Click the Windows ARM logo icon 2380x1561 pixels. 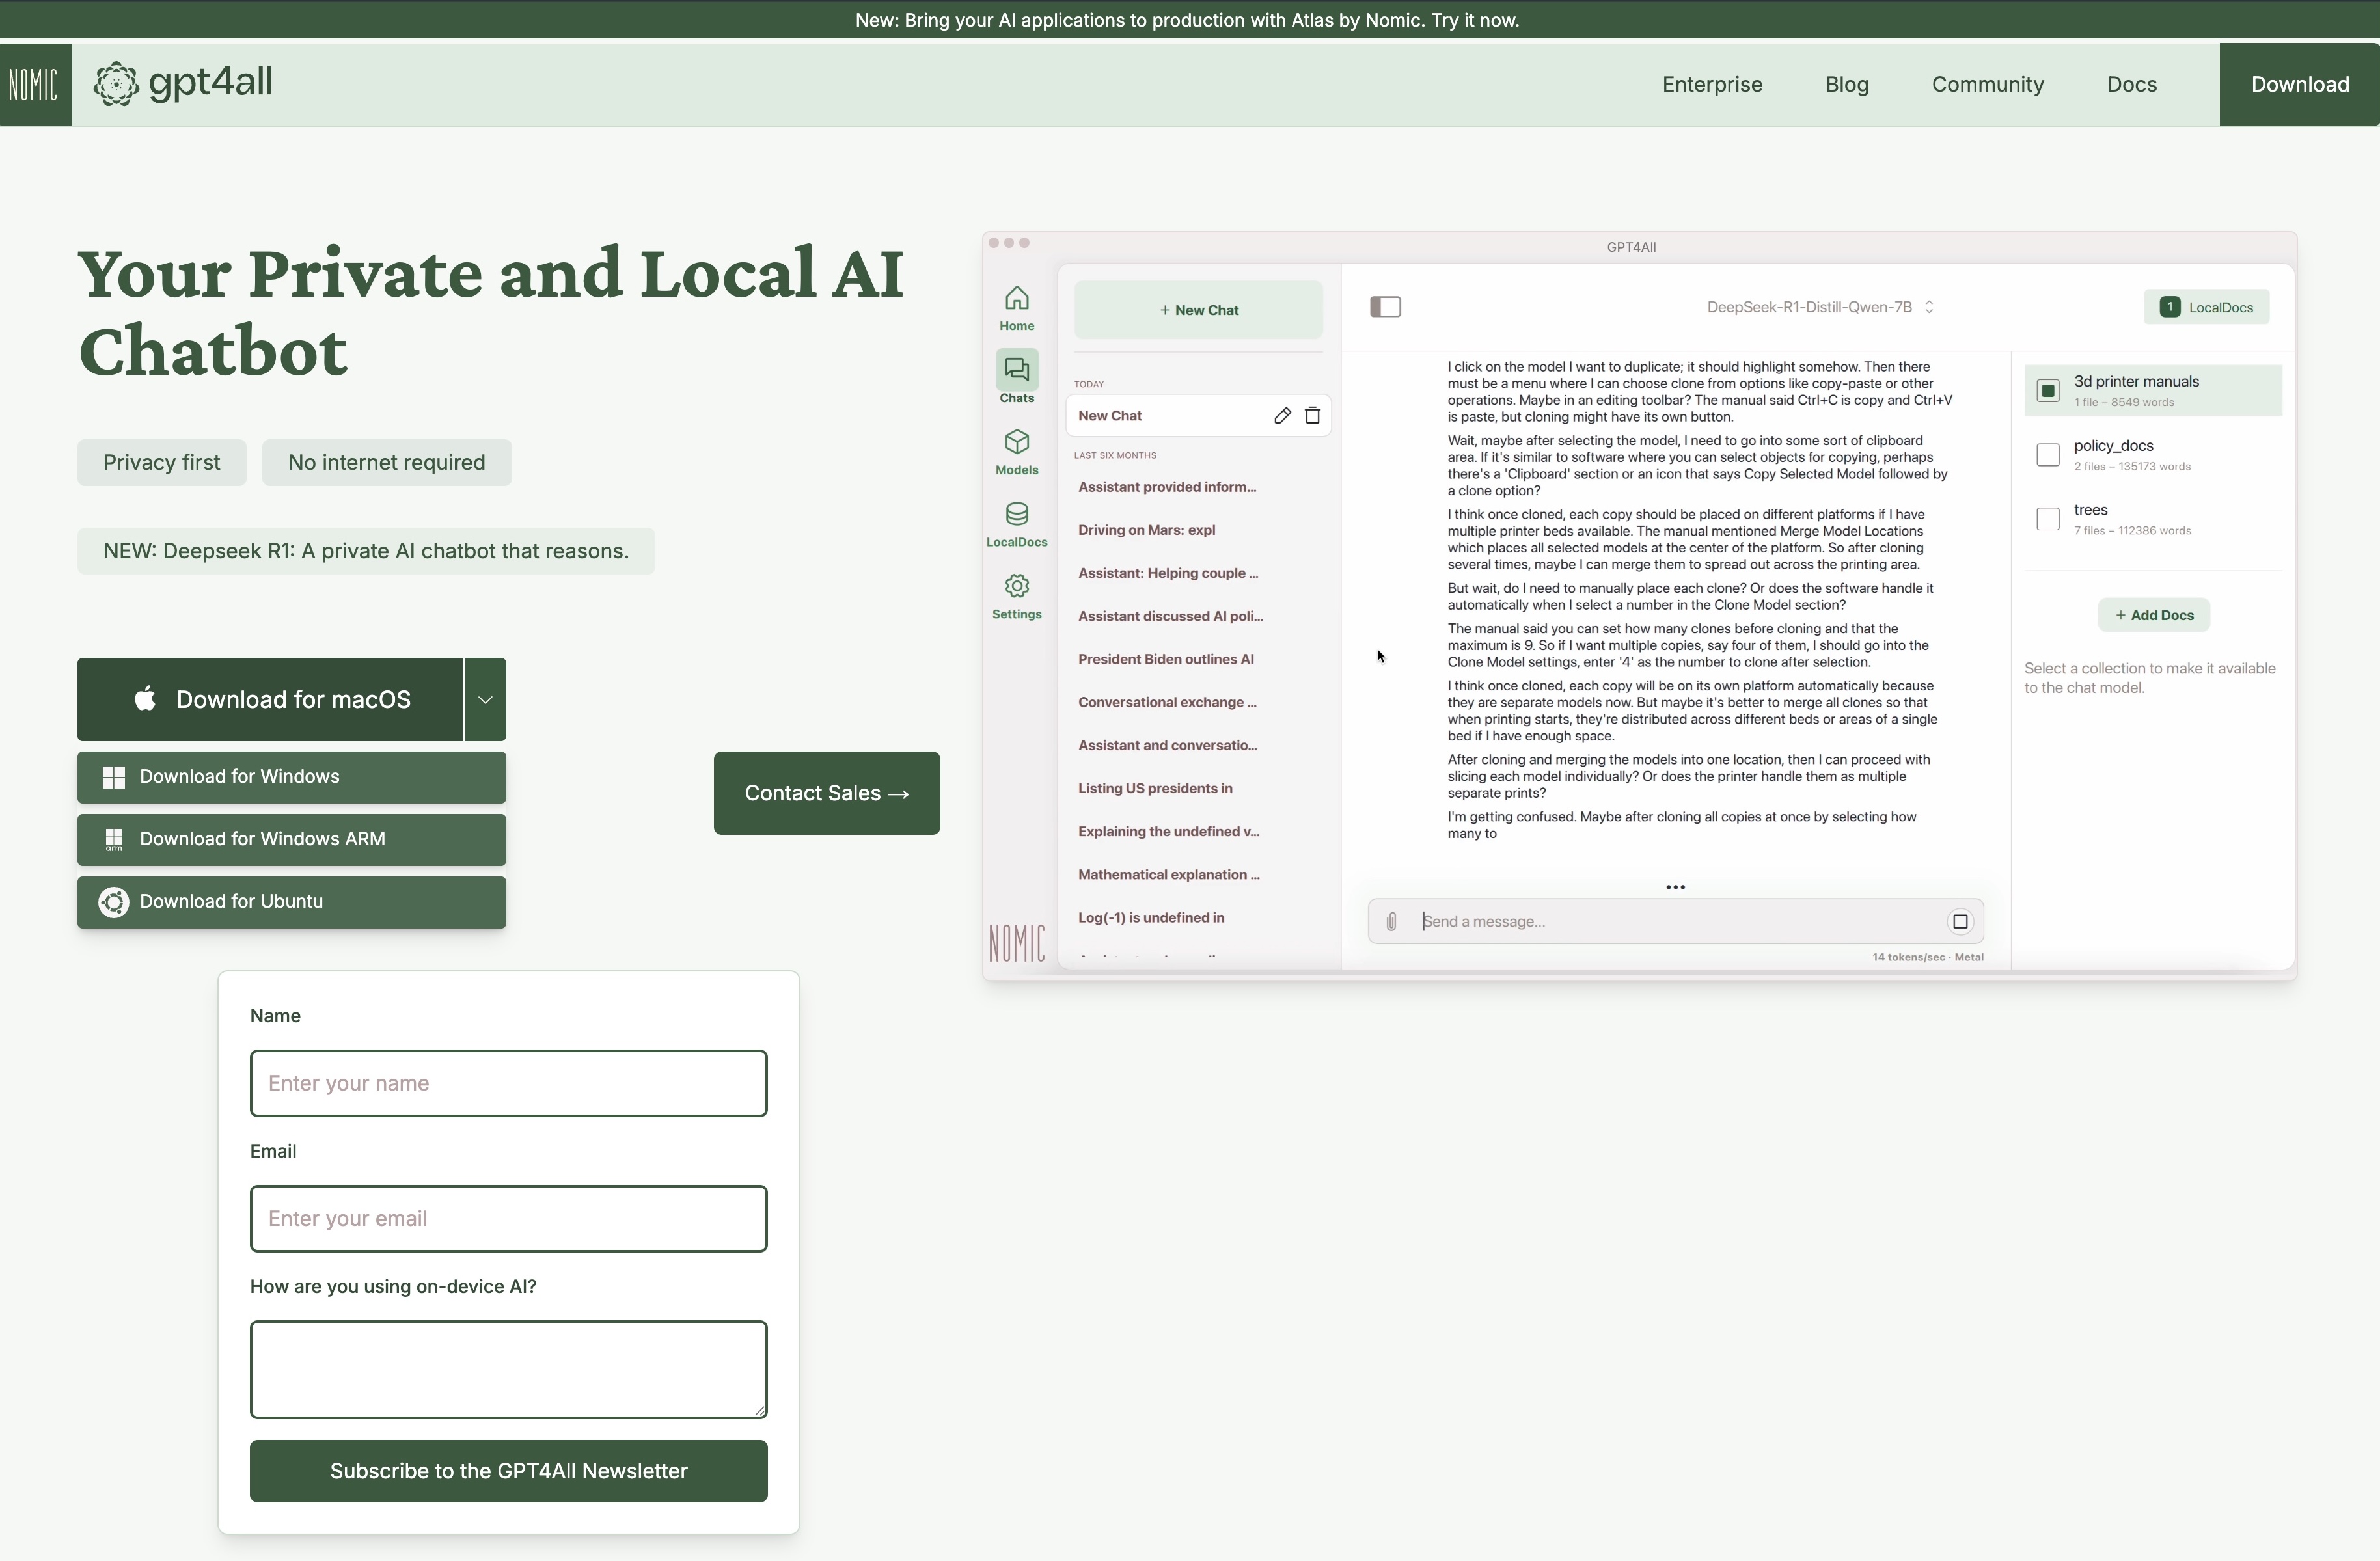(x=114, y=840)
